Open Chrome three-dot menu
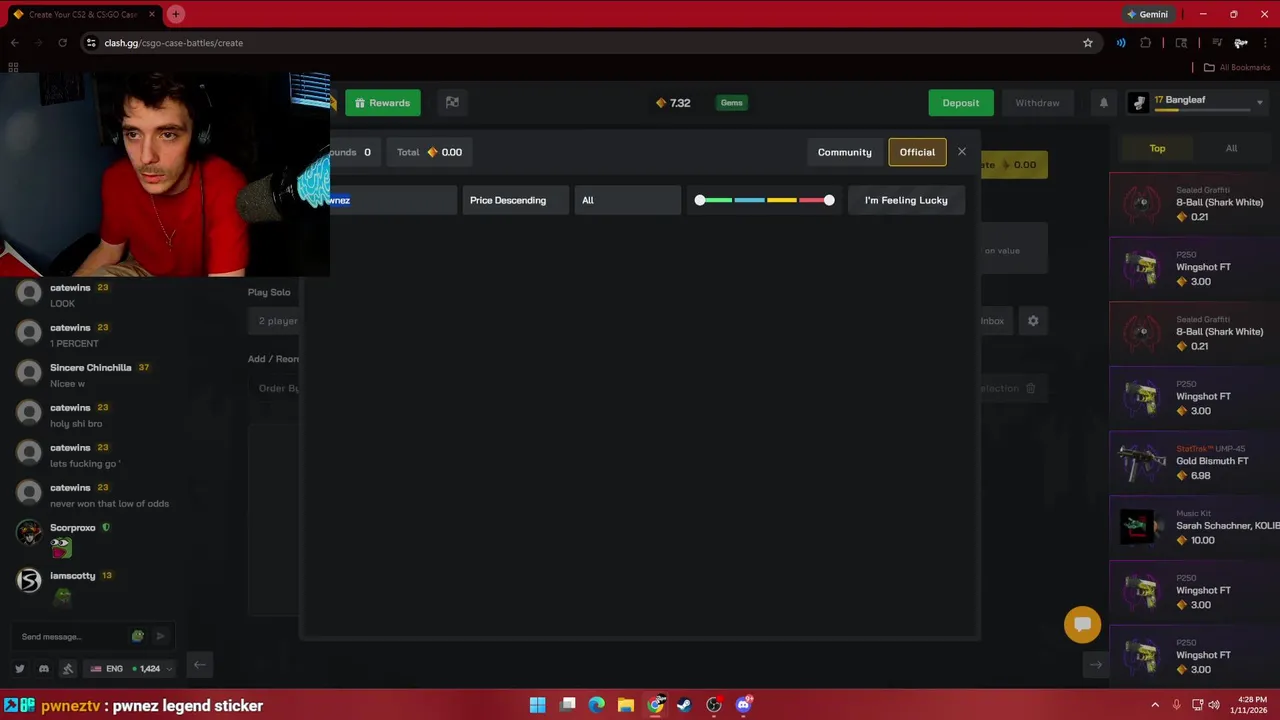The image size is (1280, 720). [1267, 43]
